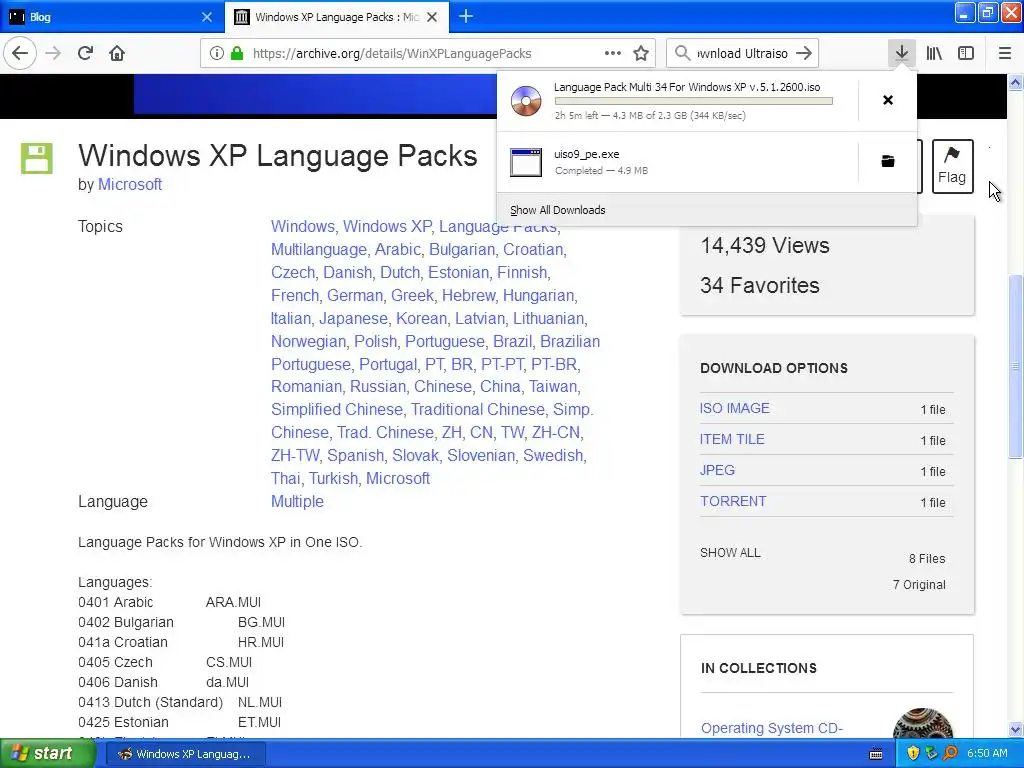Open ITEM TILE download option
The image size is (1024, 768).
tap(732, 440)
